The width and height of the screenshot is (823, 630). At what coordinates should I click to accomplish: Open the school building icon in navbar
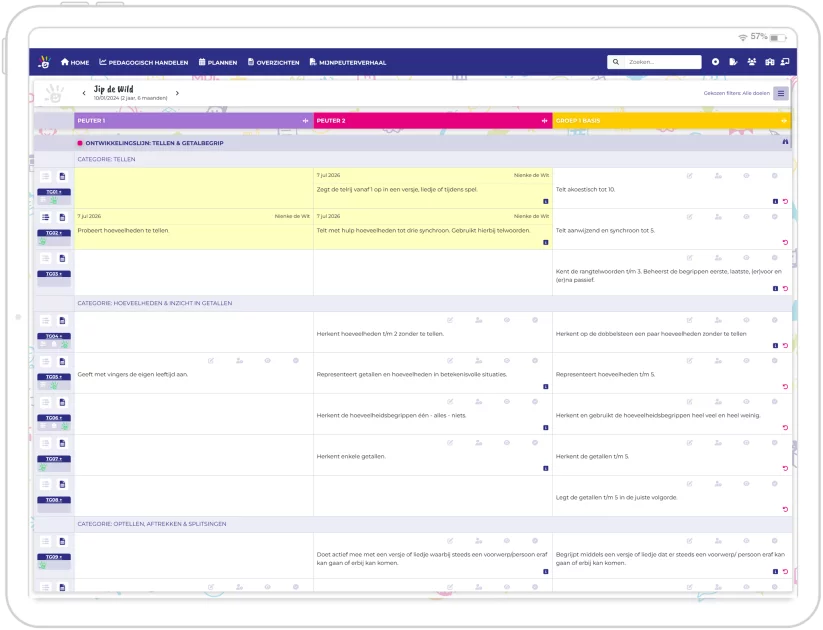[769, 62]
